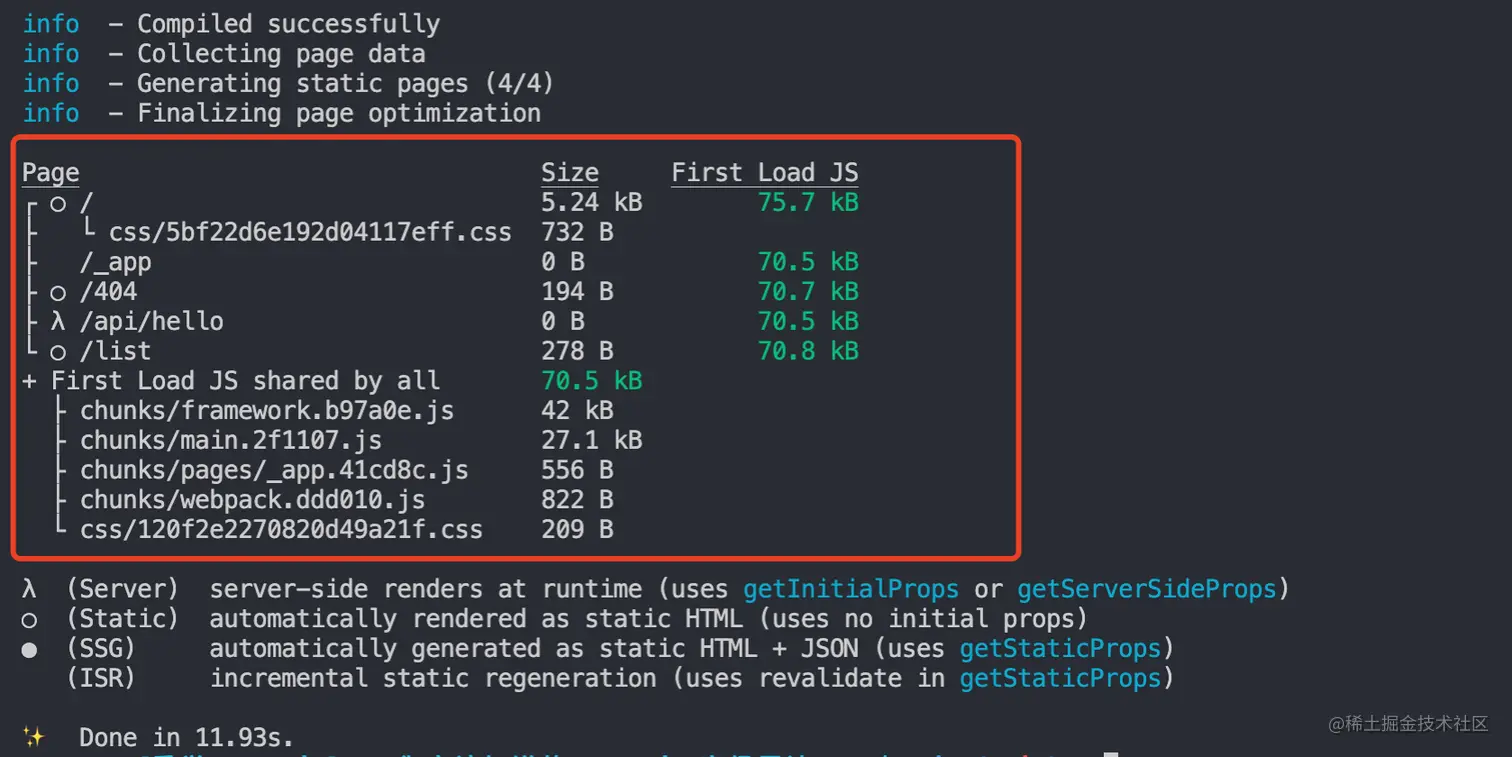Click the filled circle SSG legend symbol
Viewport: 1512px width, 757px height.
point(30,650)
